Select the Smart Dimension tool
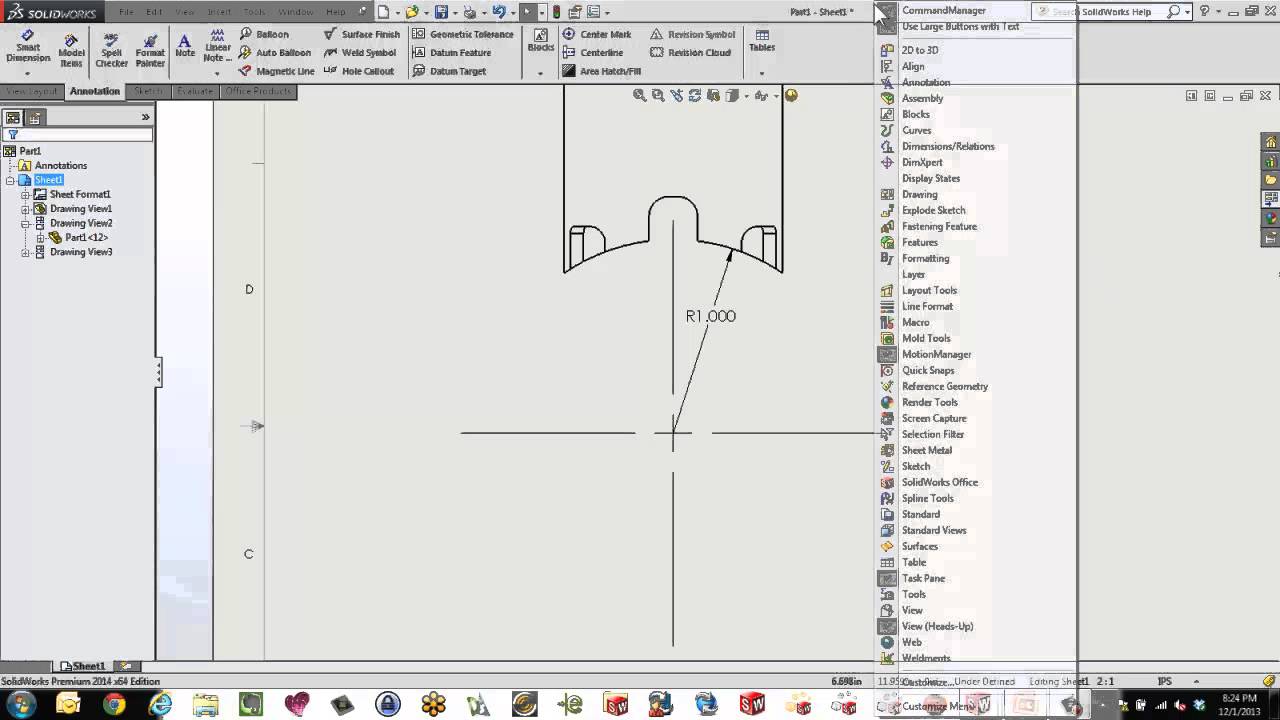1280x720 pixels. pos(28,47)
